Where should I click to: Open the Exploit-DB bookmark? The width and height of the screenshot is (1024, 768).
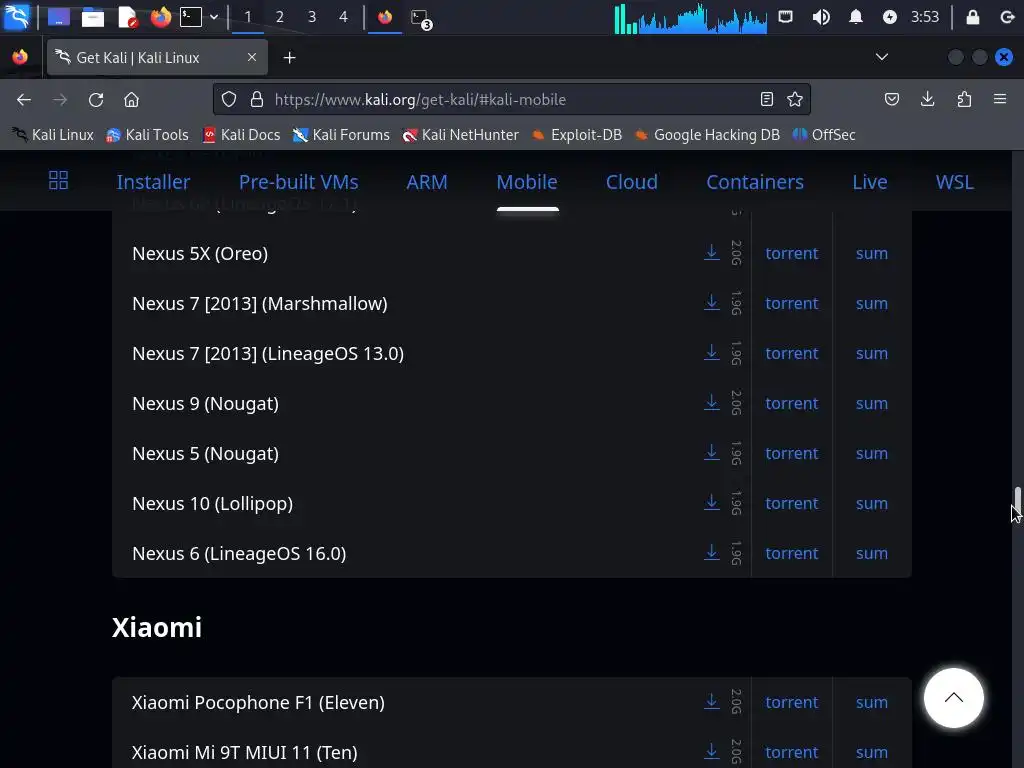pyautogui.click(x=577, y=135)
